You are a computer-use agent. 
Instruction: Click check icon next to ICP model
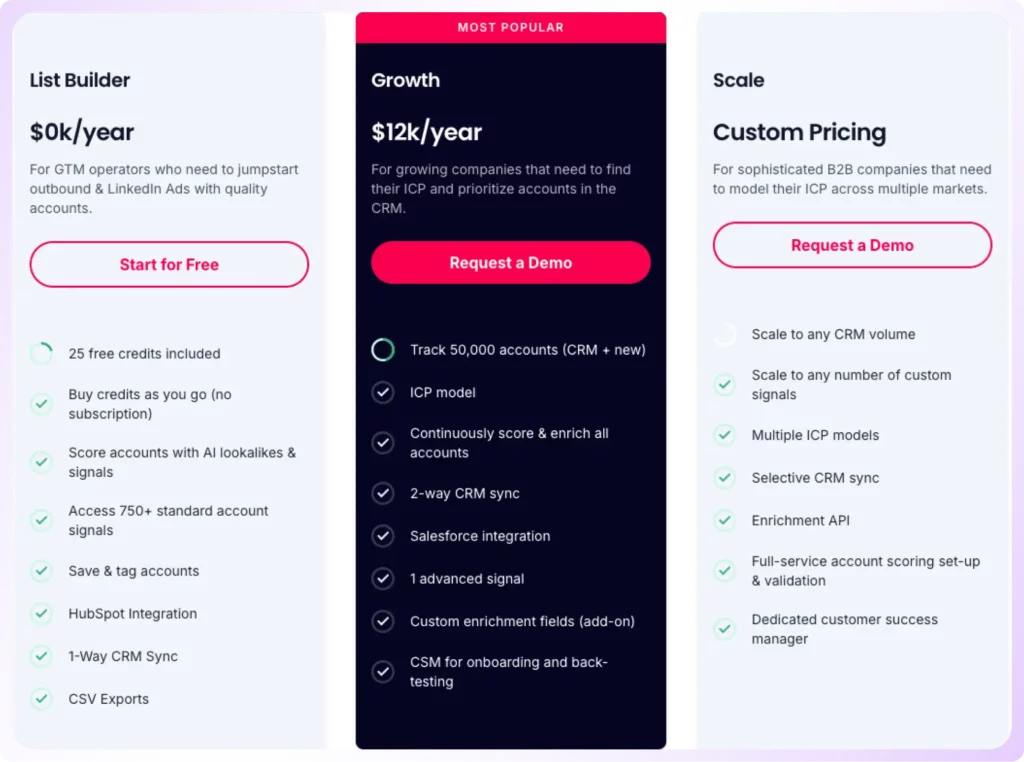[383, 392]
